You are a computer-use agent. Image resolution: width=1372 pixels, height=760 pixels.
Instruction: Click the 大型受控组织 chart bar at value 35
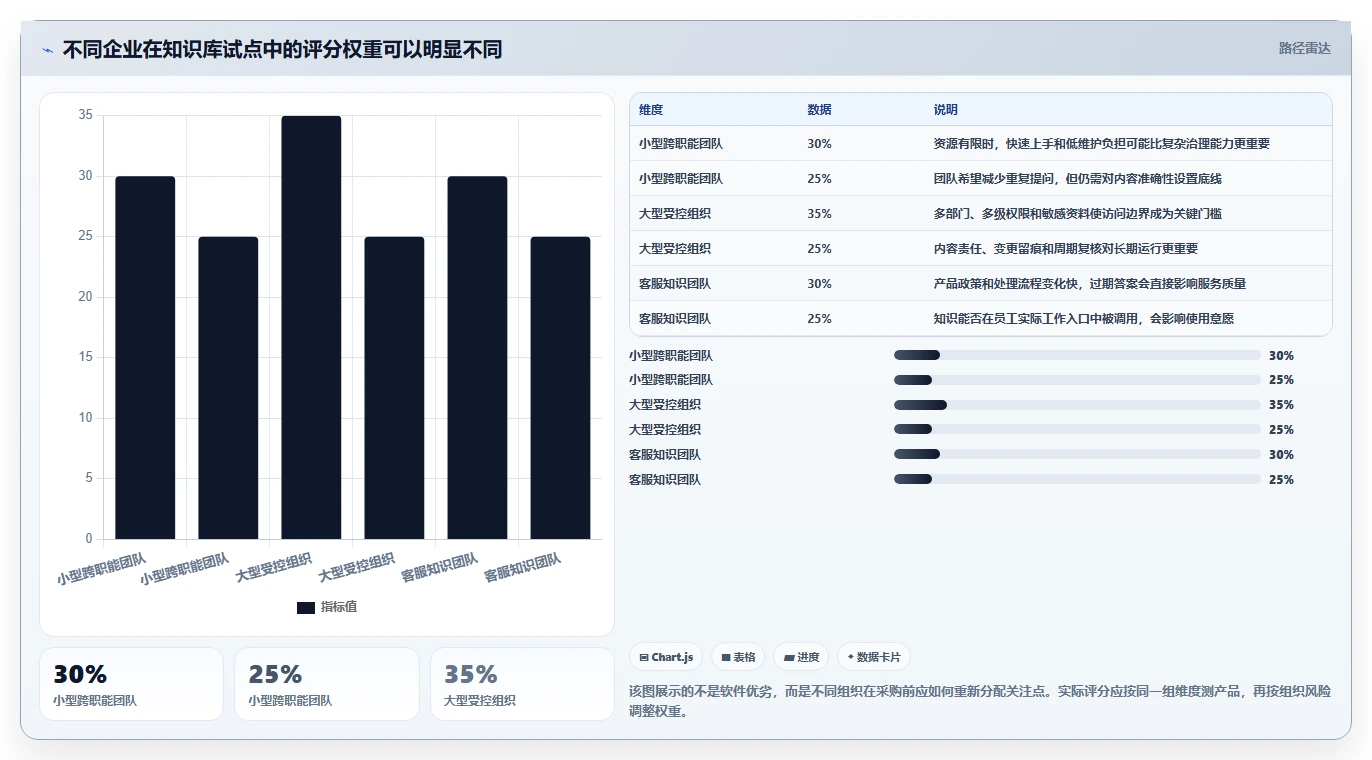coord(311,327)
